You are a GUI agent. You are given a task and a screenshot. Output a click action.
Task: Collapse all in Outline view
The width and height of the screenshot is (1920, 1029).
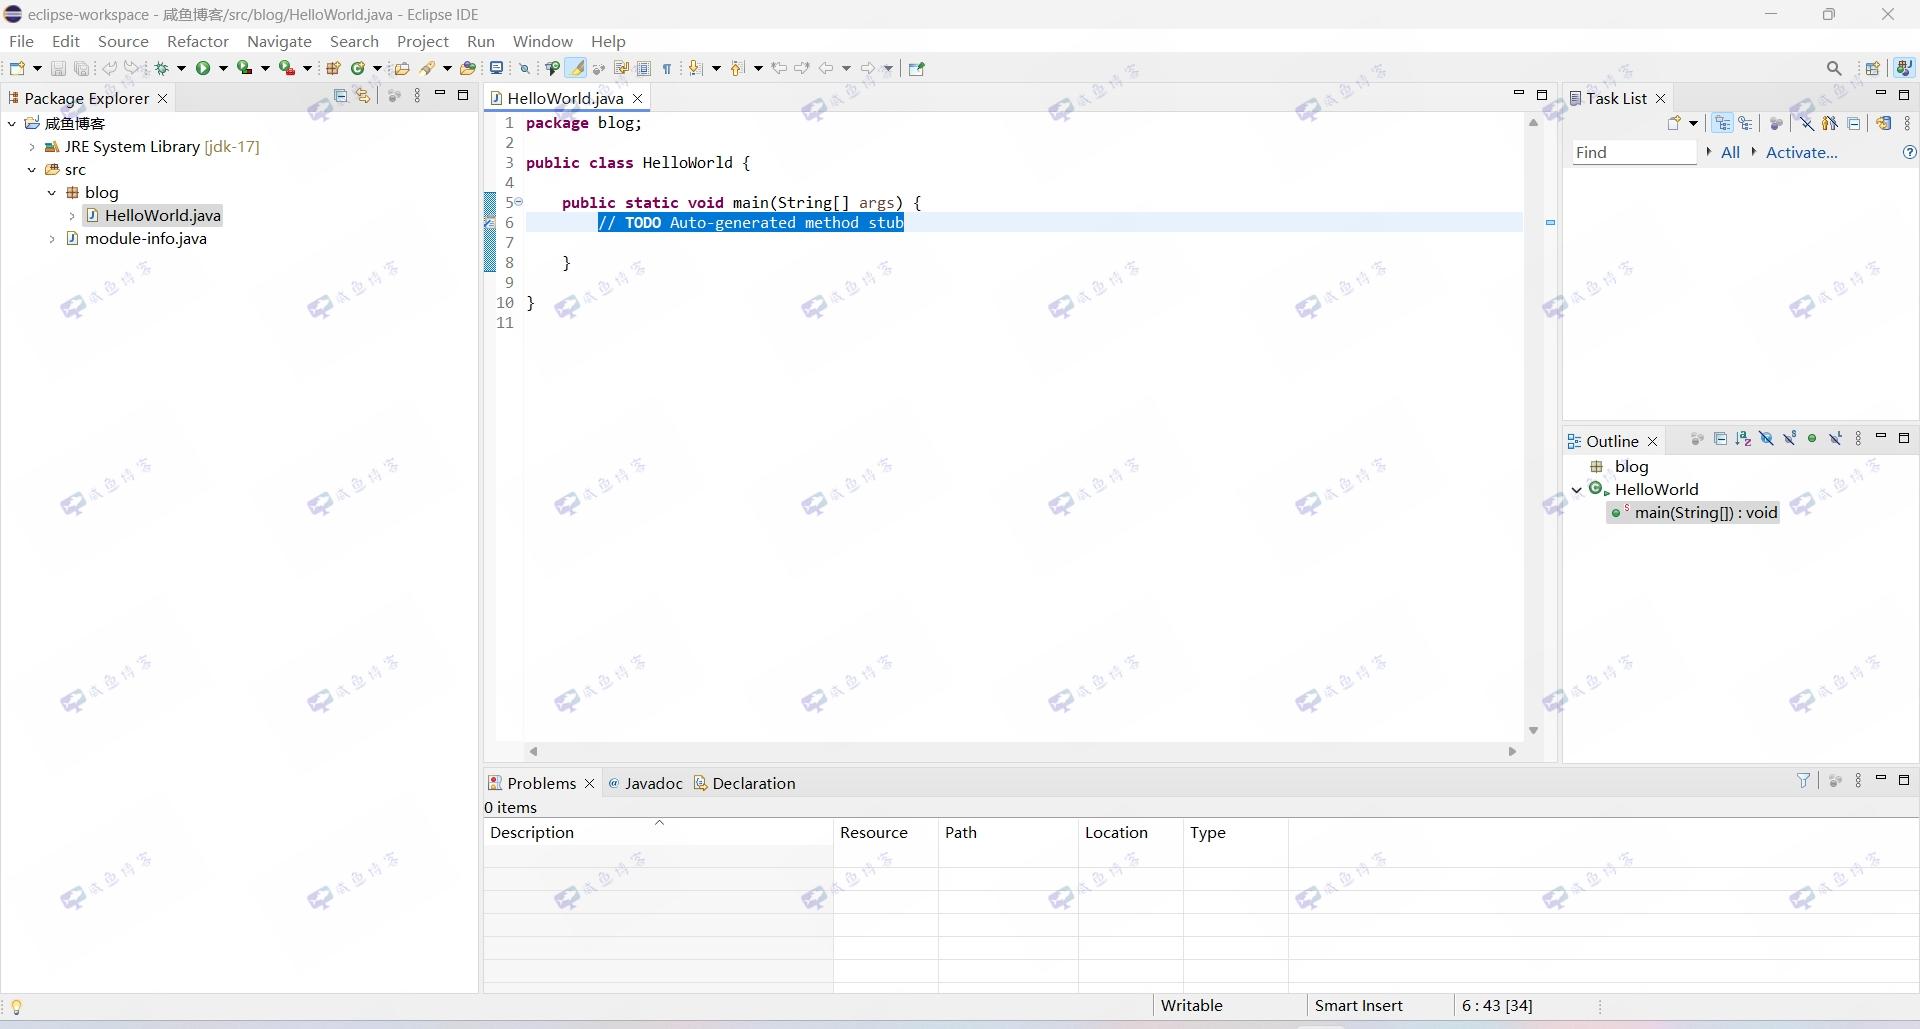point(1720,438)
